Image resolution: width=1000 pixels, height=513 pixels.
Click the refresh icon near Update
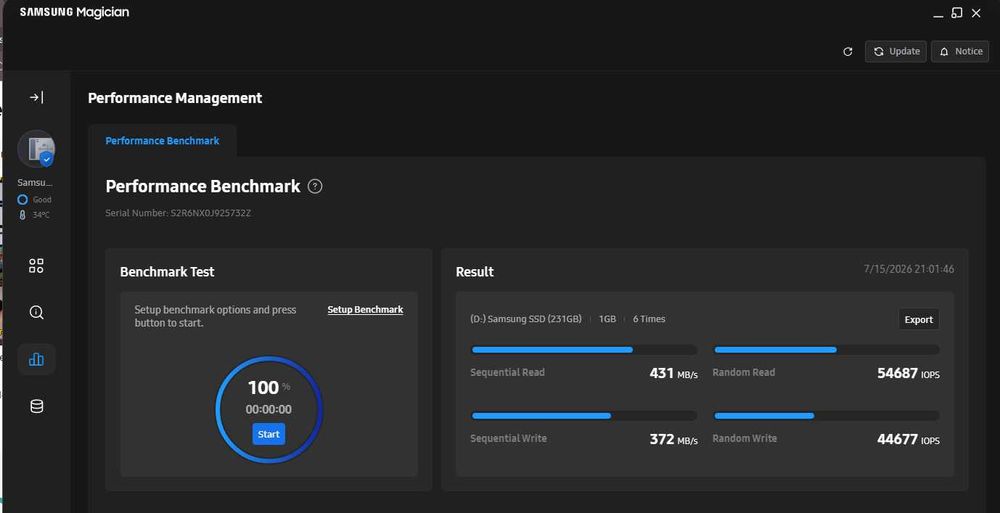[x=848, y=52]
